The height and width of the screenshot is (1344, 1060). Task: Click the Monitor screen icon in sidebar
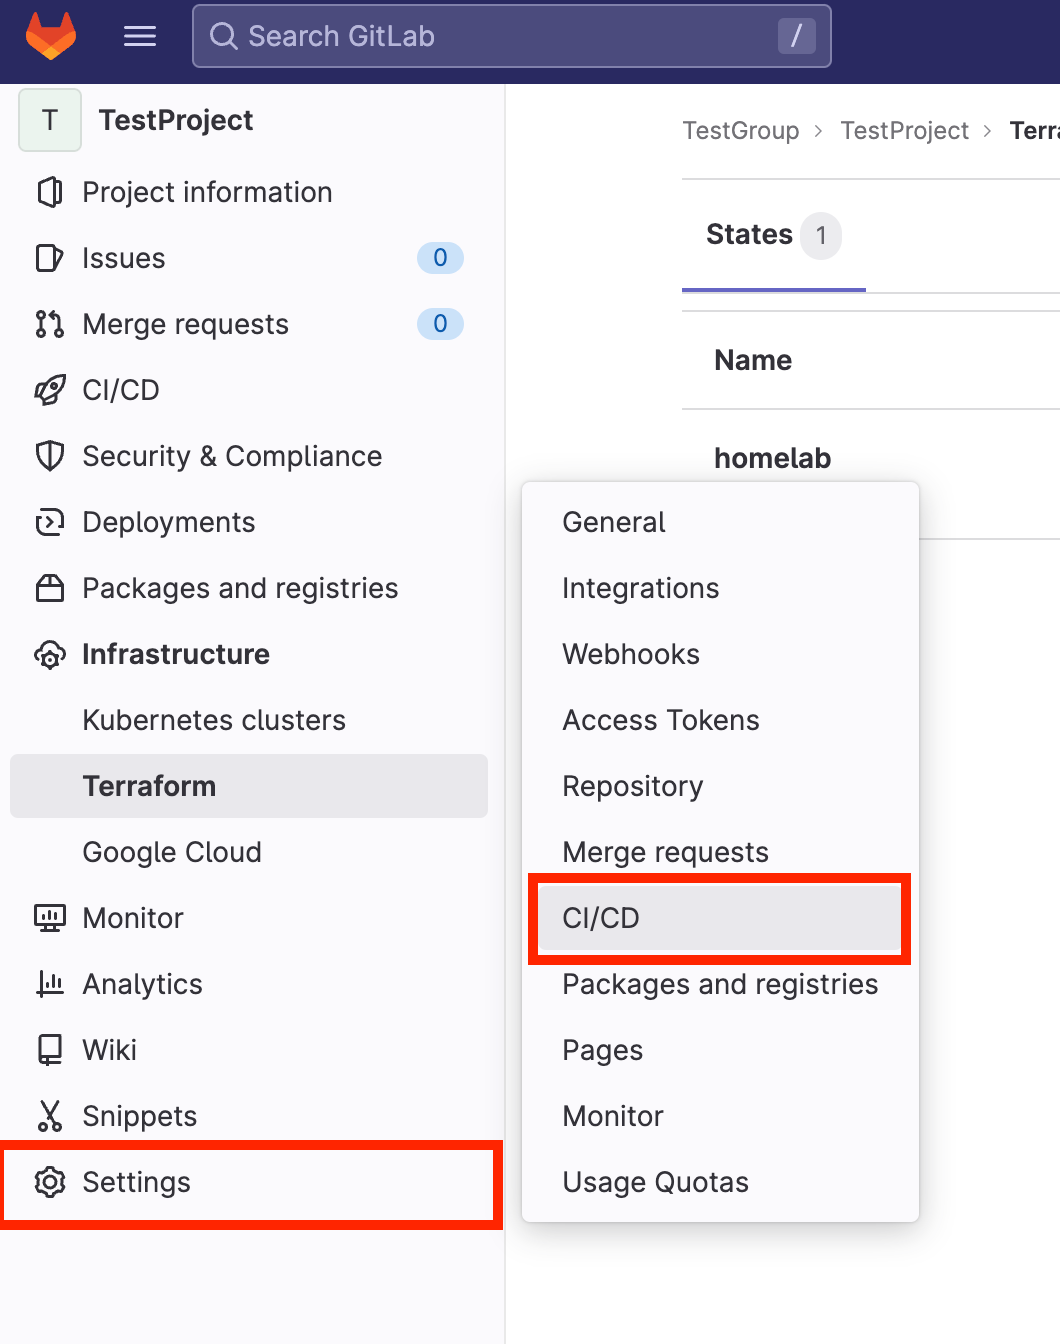[50, 918]
